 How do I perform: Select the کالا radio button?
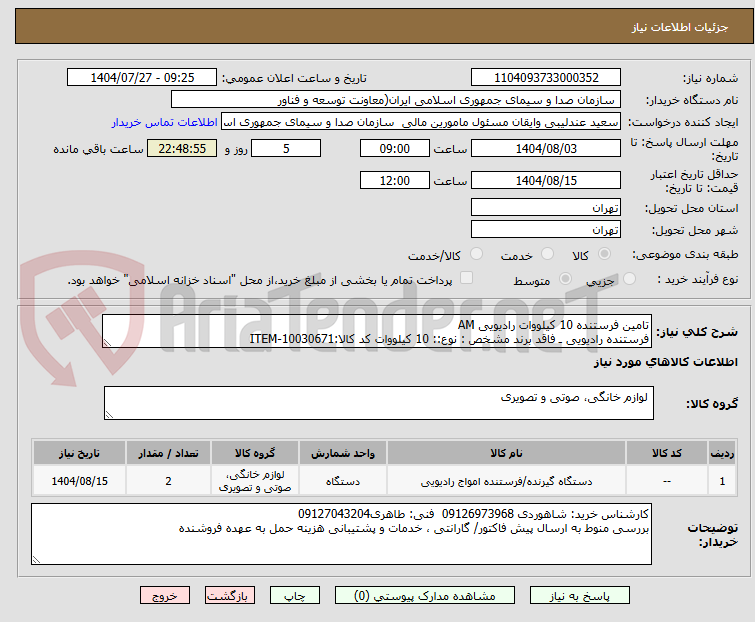click(604, 254)
